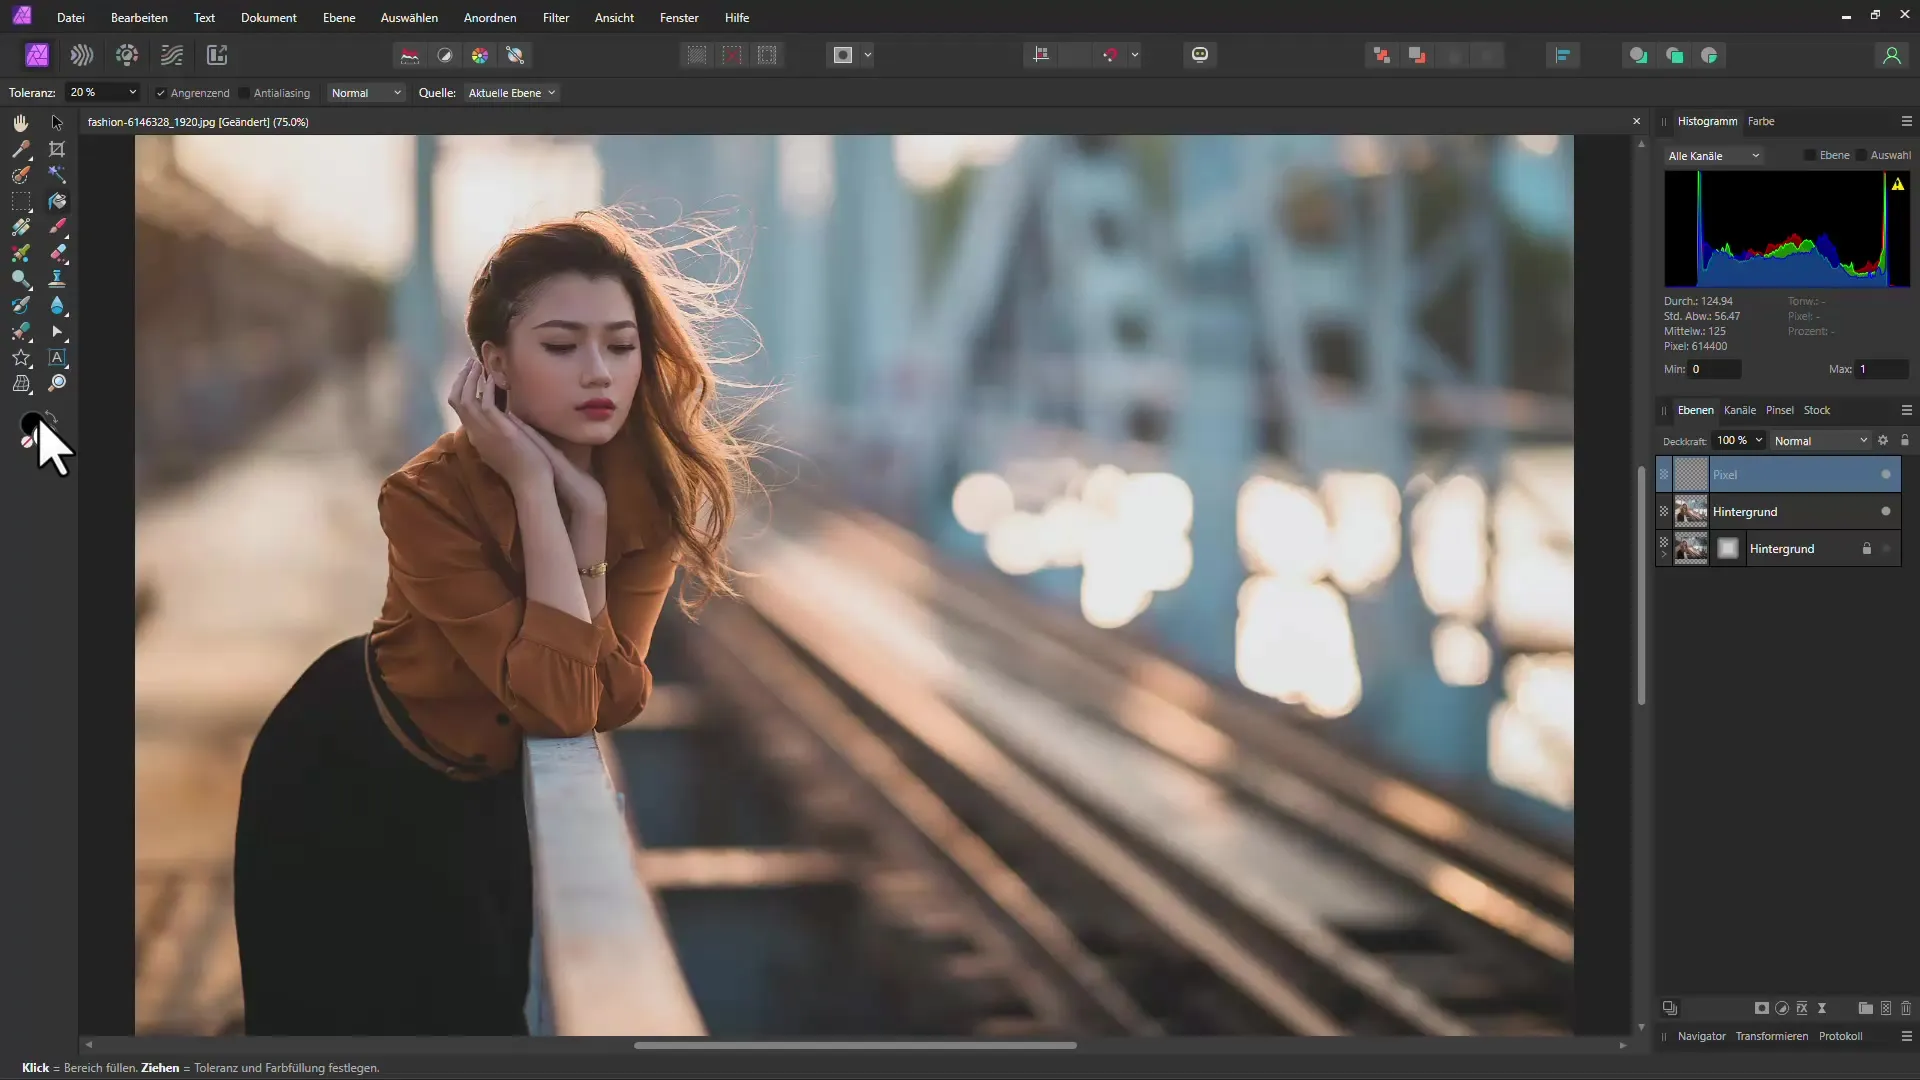
Task: Click the primary black colour swatch
Action: pos(30,422)
